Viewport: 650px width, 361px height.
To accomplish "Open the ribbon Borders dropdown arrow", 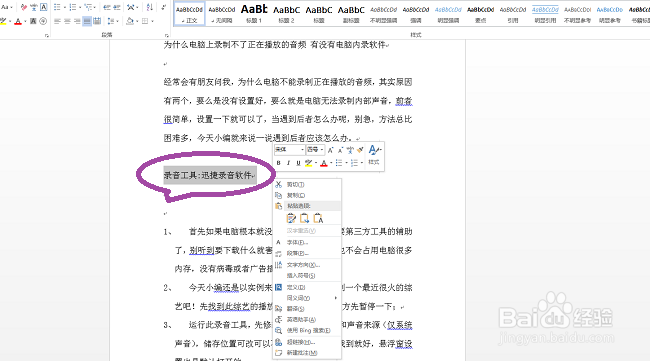I will click(x=152, y=21).
